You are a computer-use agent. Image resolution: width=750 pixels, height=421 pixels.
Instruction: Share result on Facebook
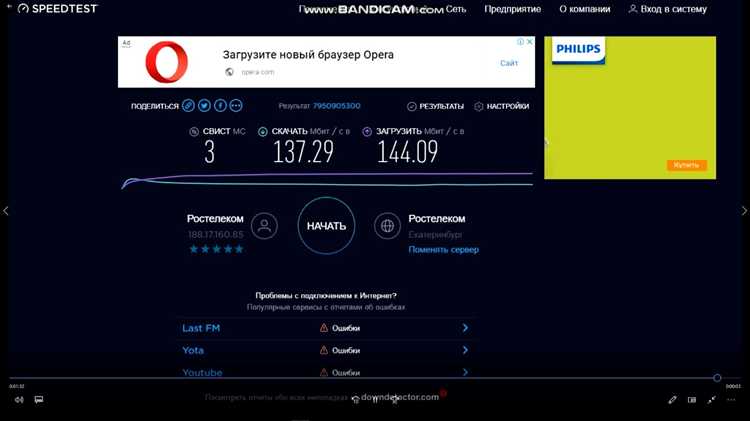(x=220, y=106)
